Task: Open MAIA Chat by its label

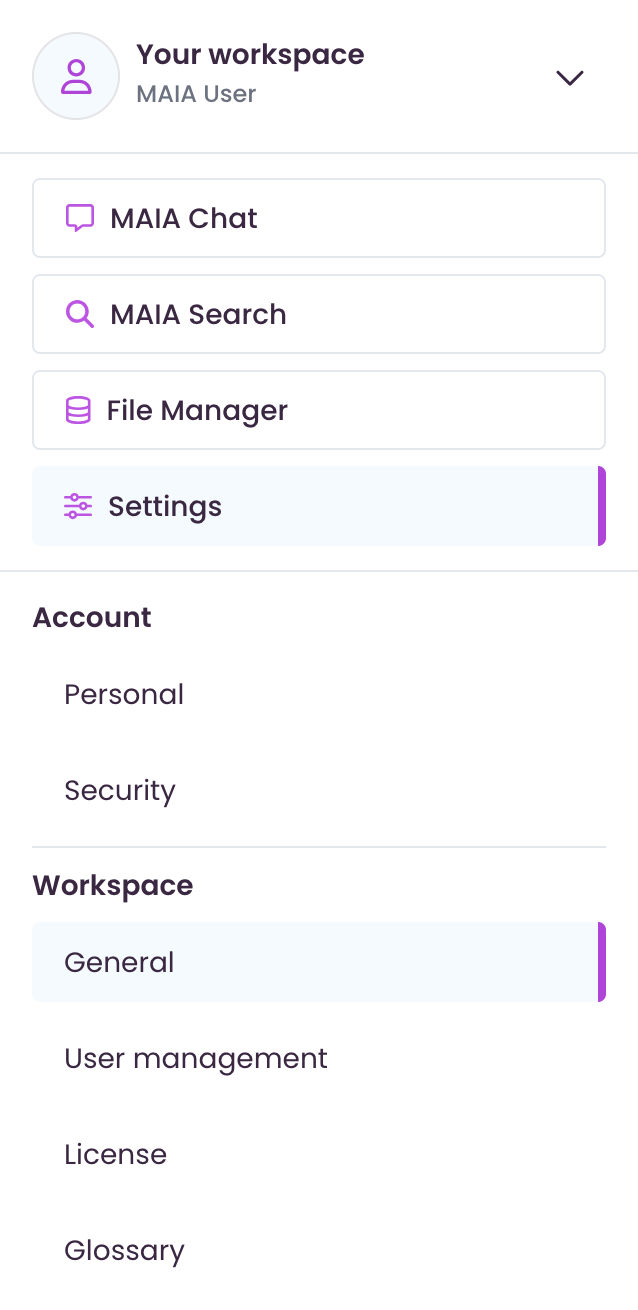Action: coord(184,218)
